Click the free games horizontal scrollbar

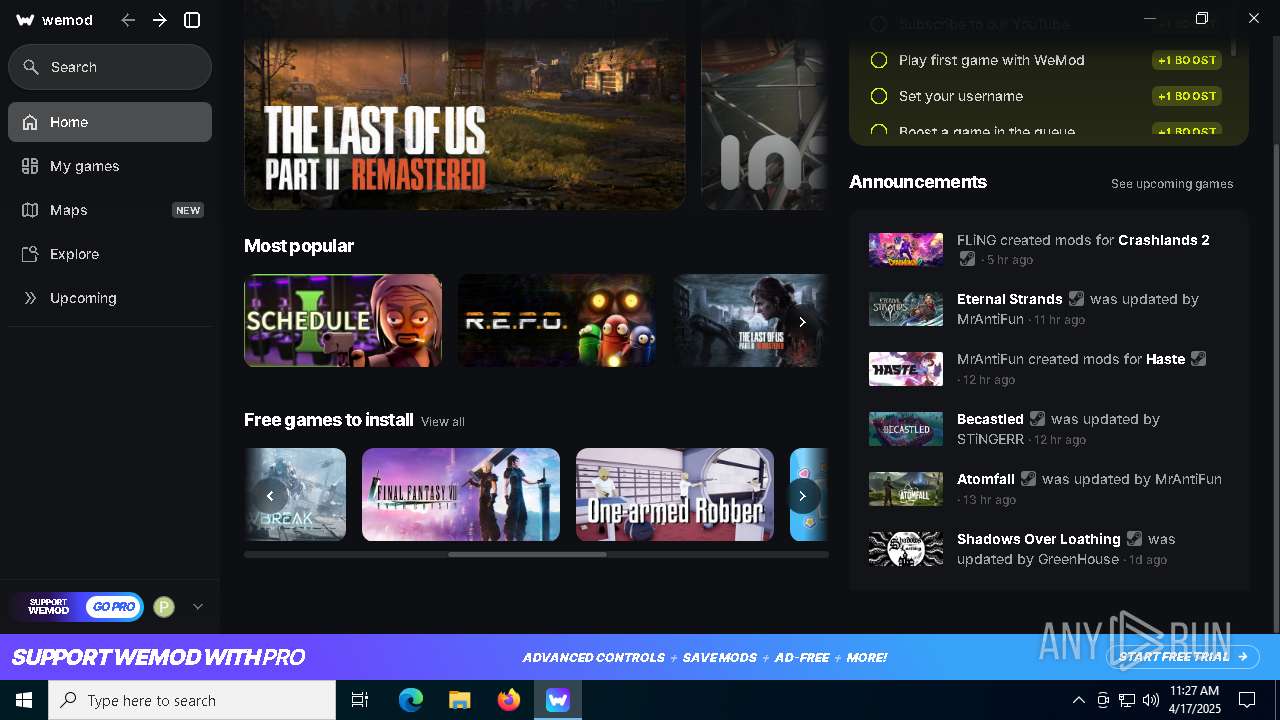[x=527, y=554]
